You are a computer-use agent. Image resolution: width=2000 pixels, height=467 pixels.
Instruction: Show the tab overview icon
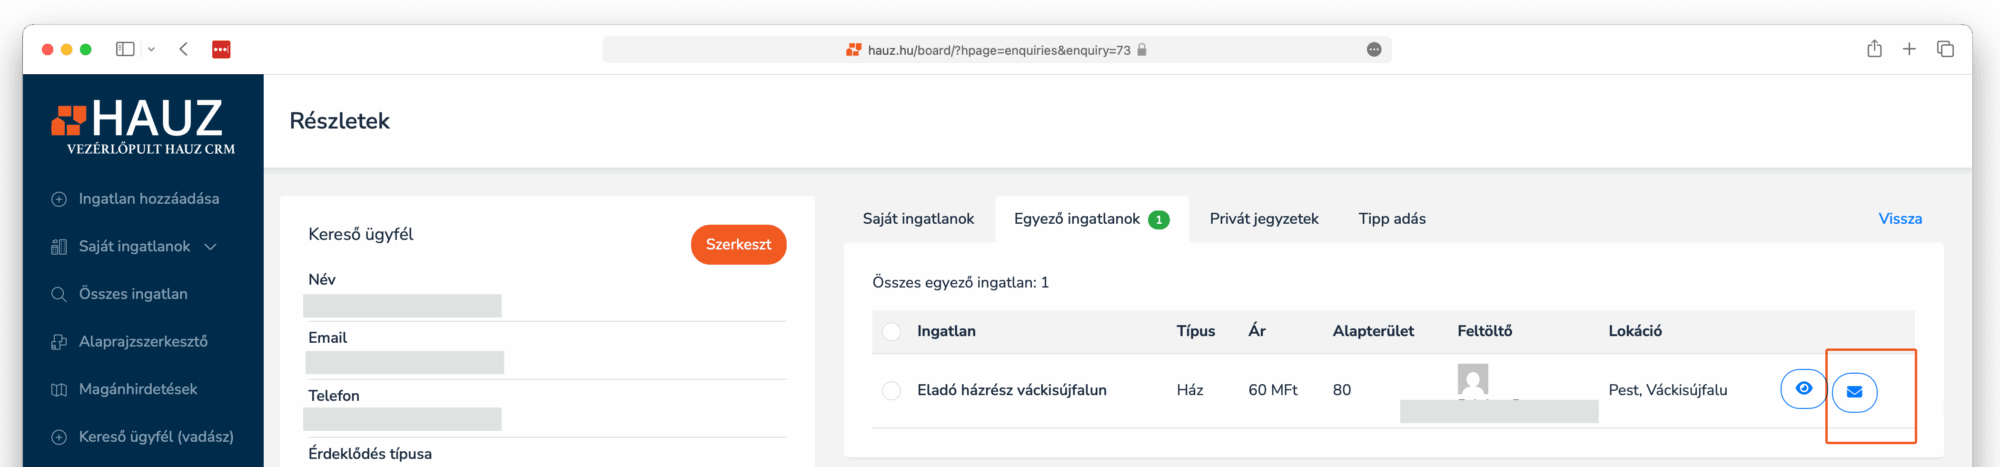click(1945, 49)
